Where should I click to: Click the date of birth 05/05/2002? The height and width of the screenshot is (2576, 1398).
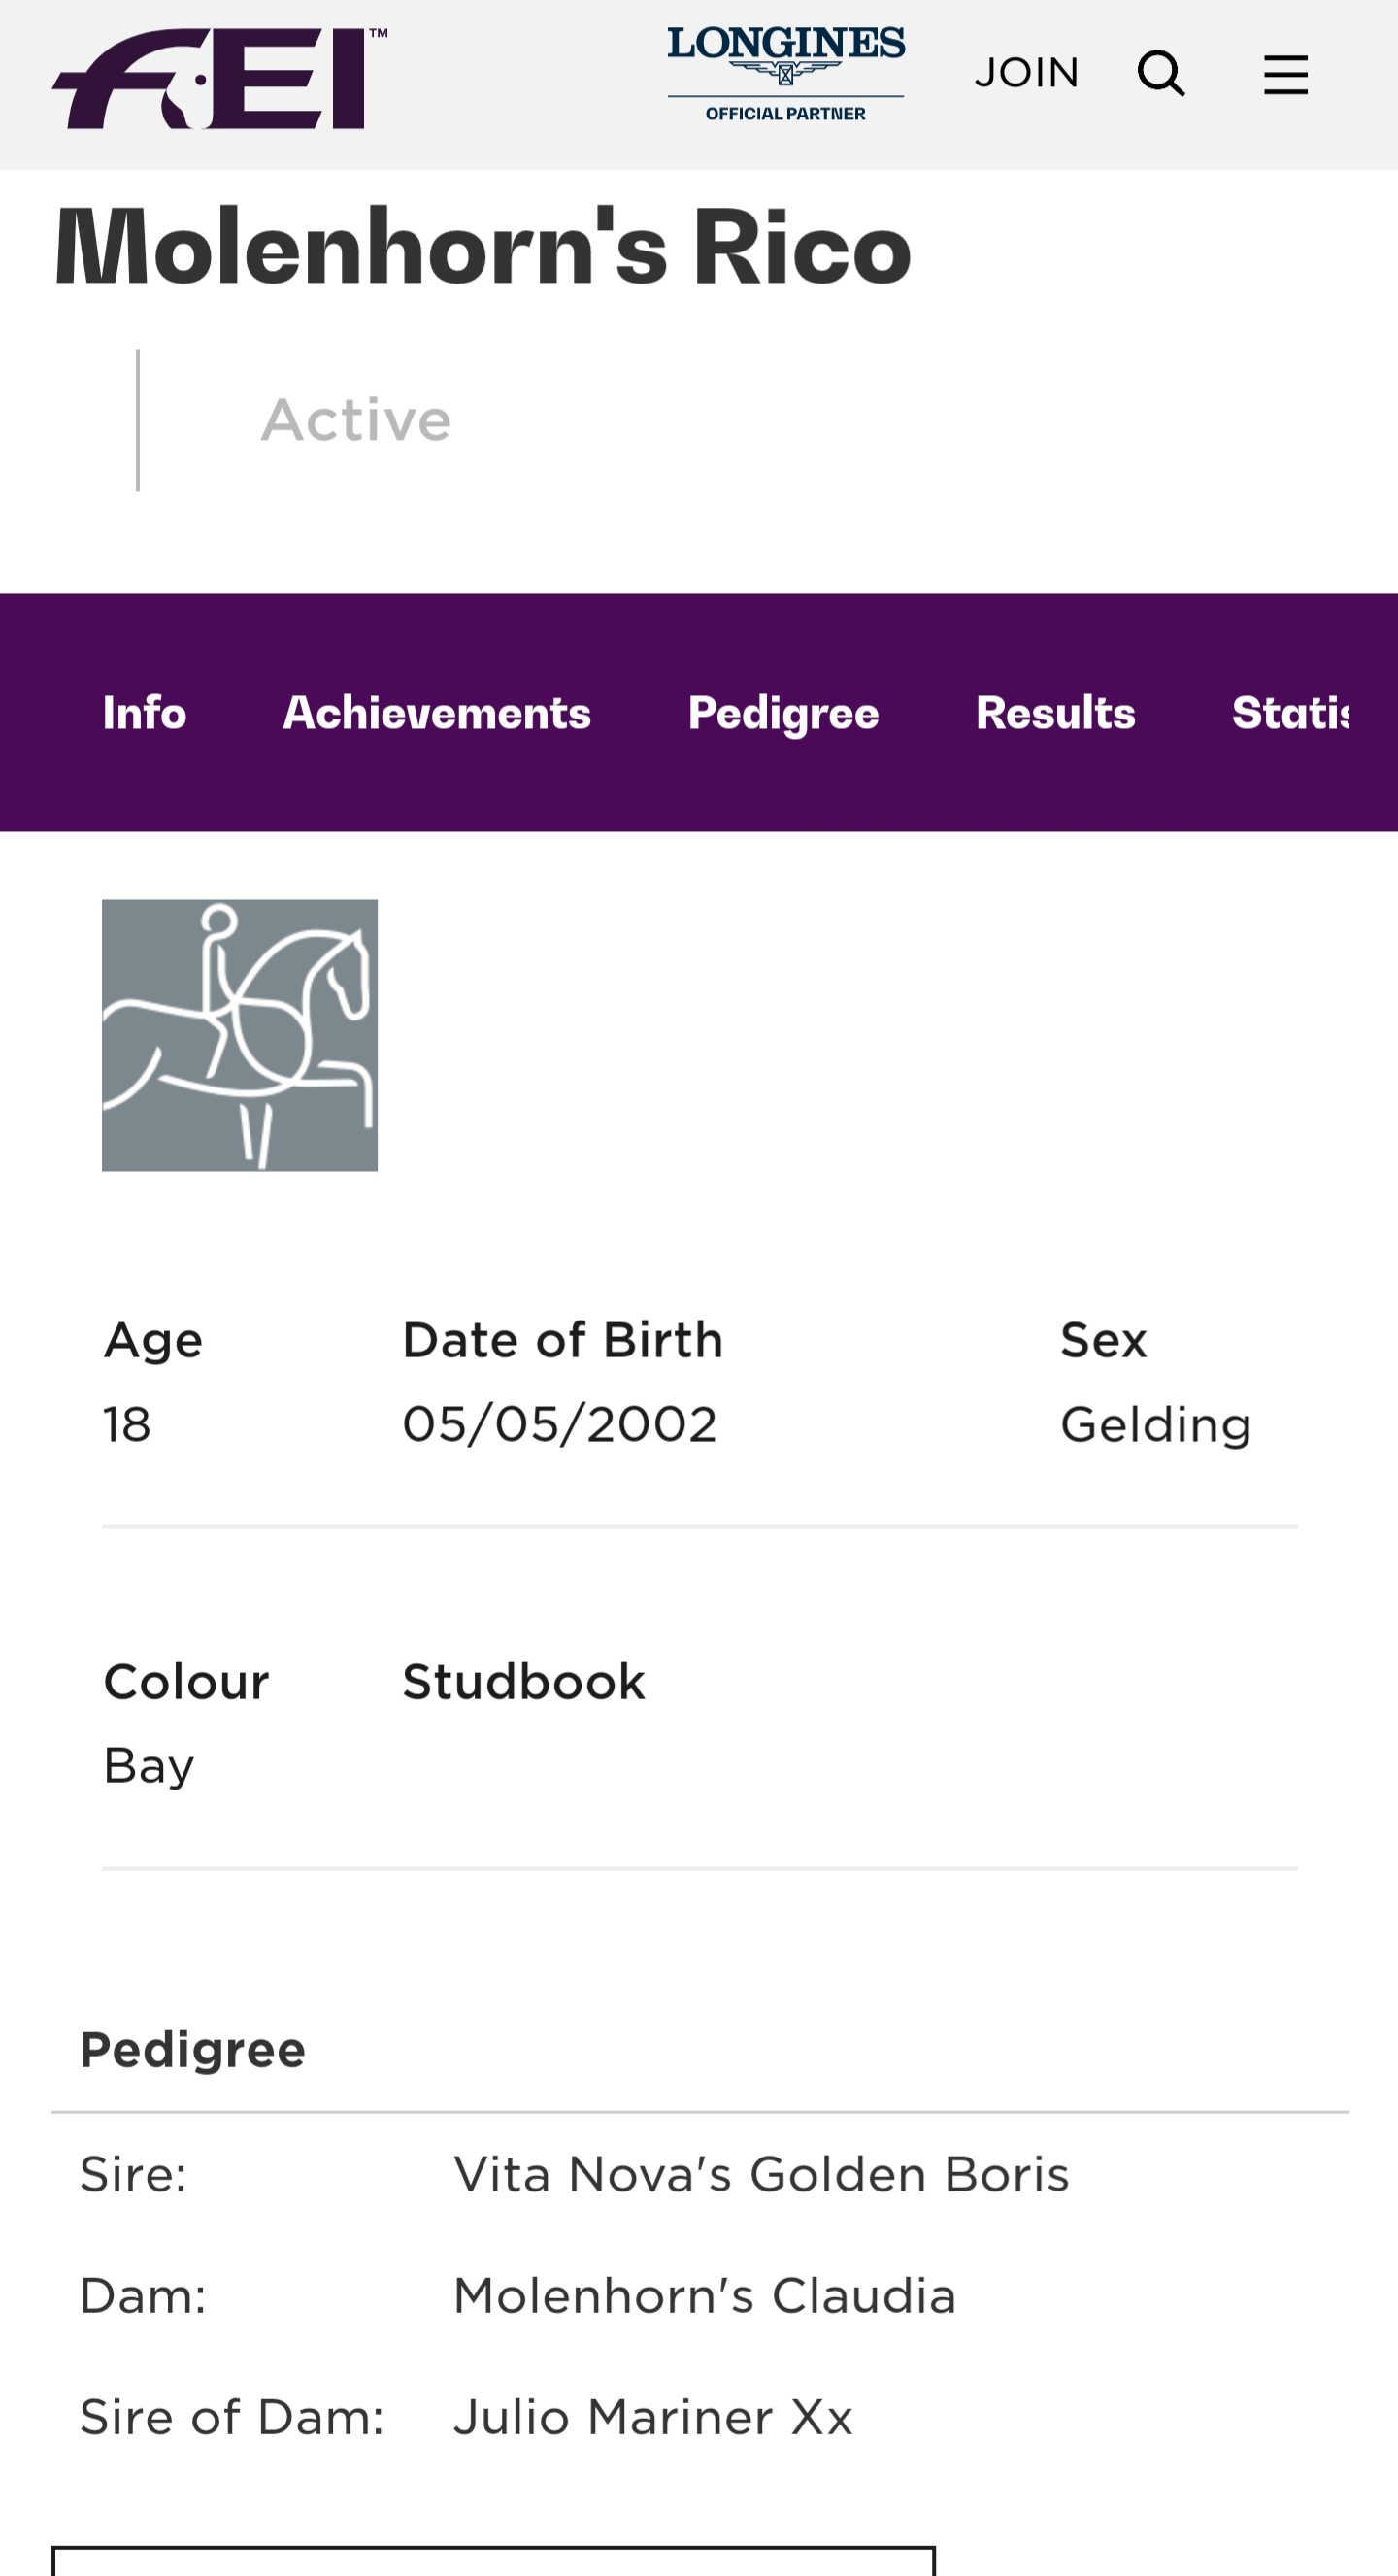point(559,1424)
